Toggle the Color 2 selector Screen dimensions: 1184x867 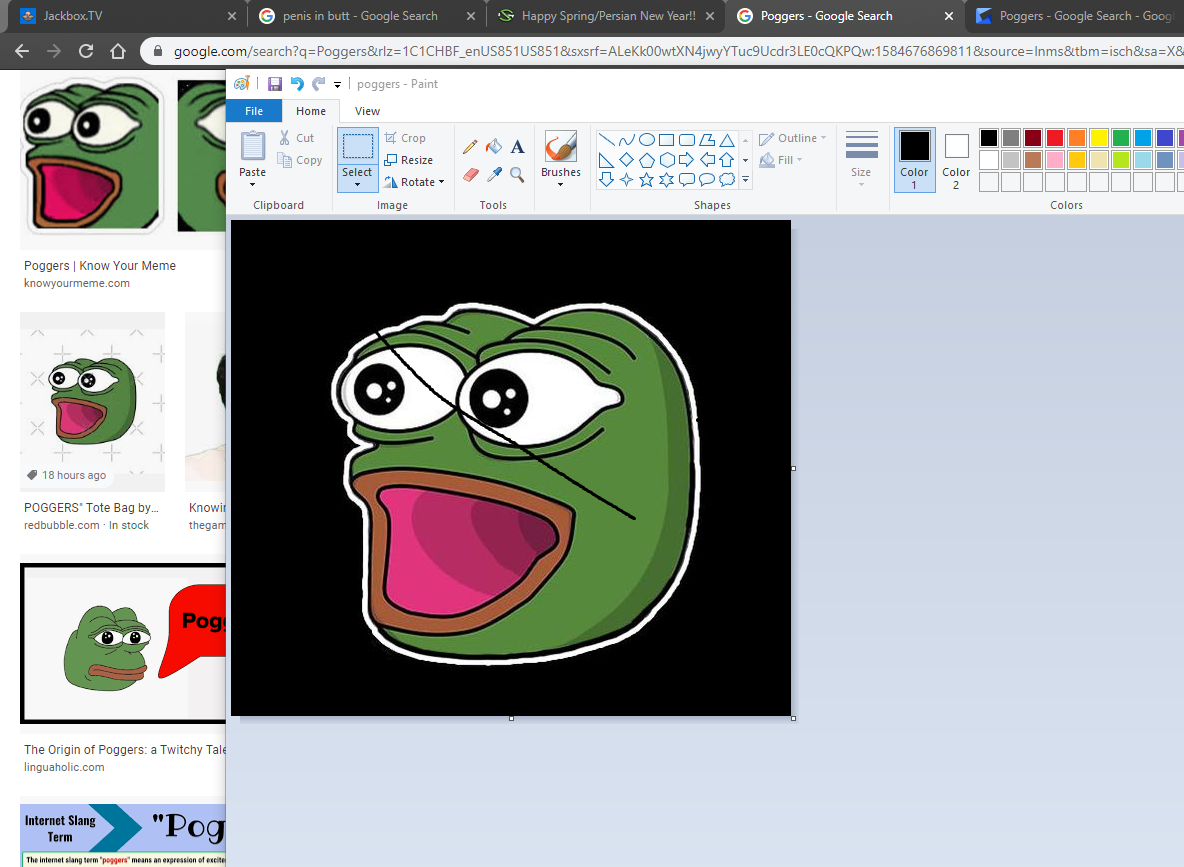[x=956, y=159]
